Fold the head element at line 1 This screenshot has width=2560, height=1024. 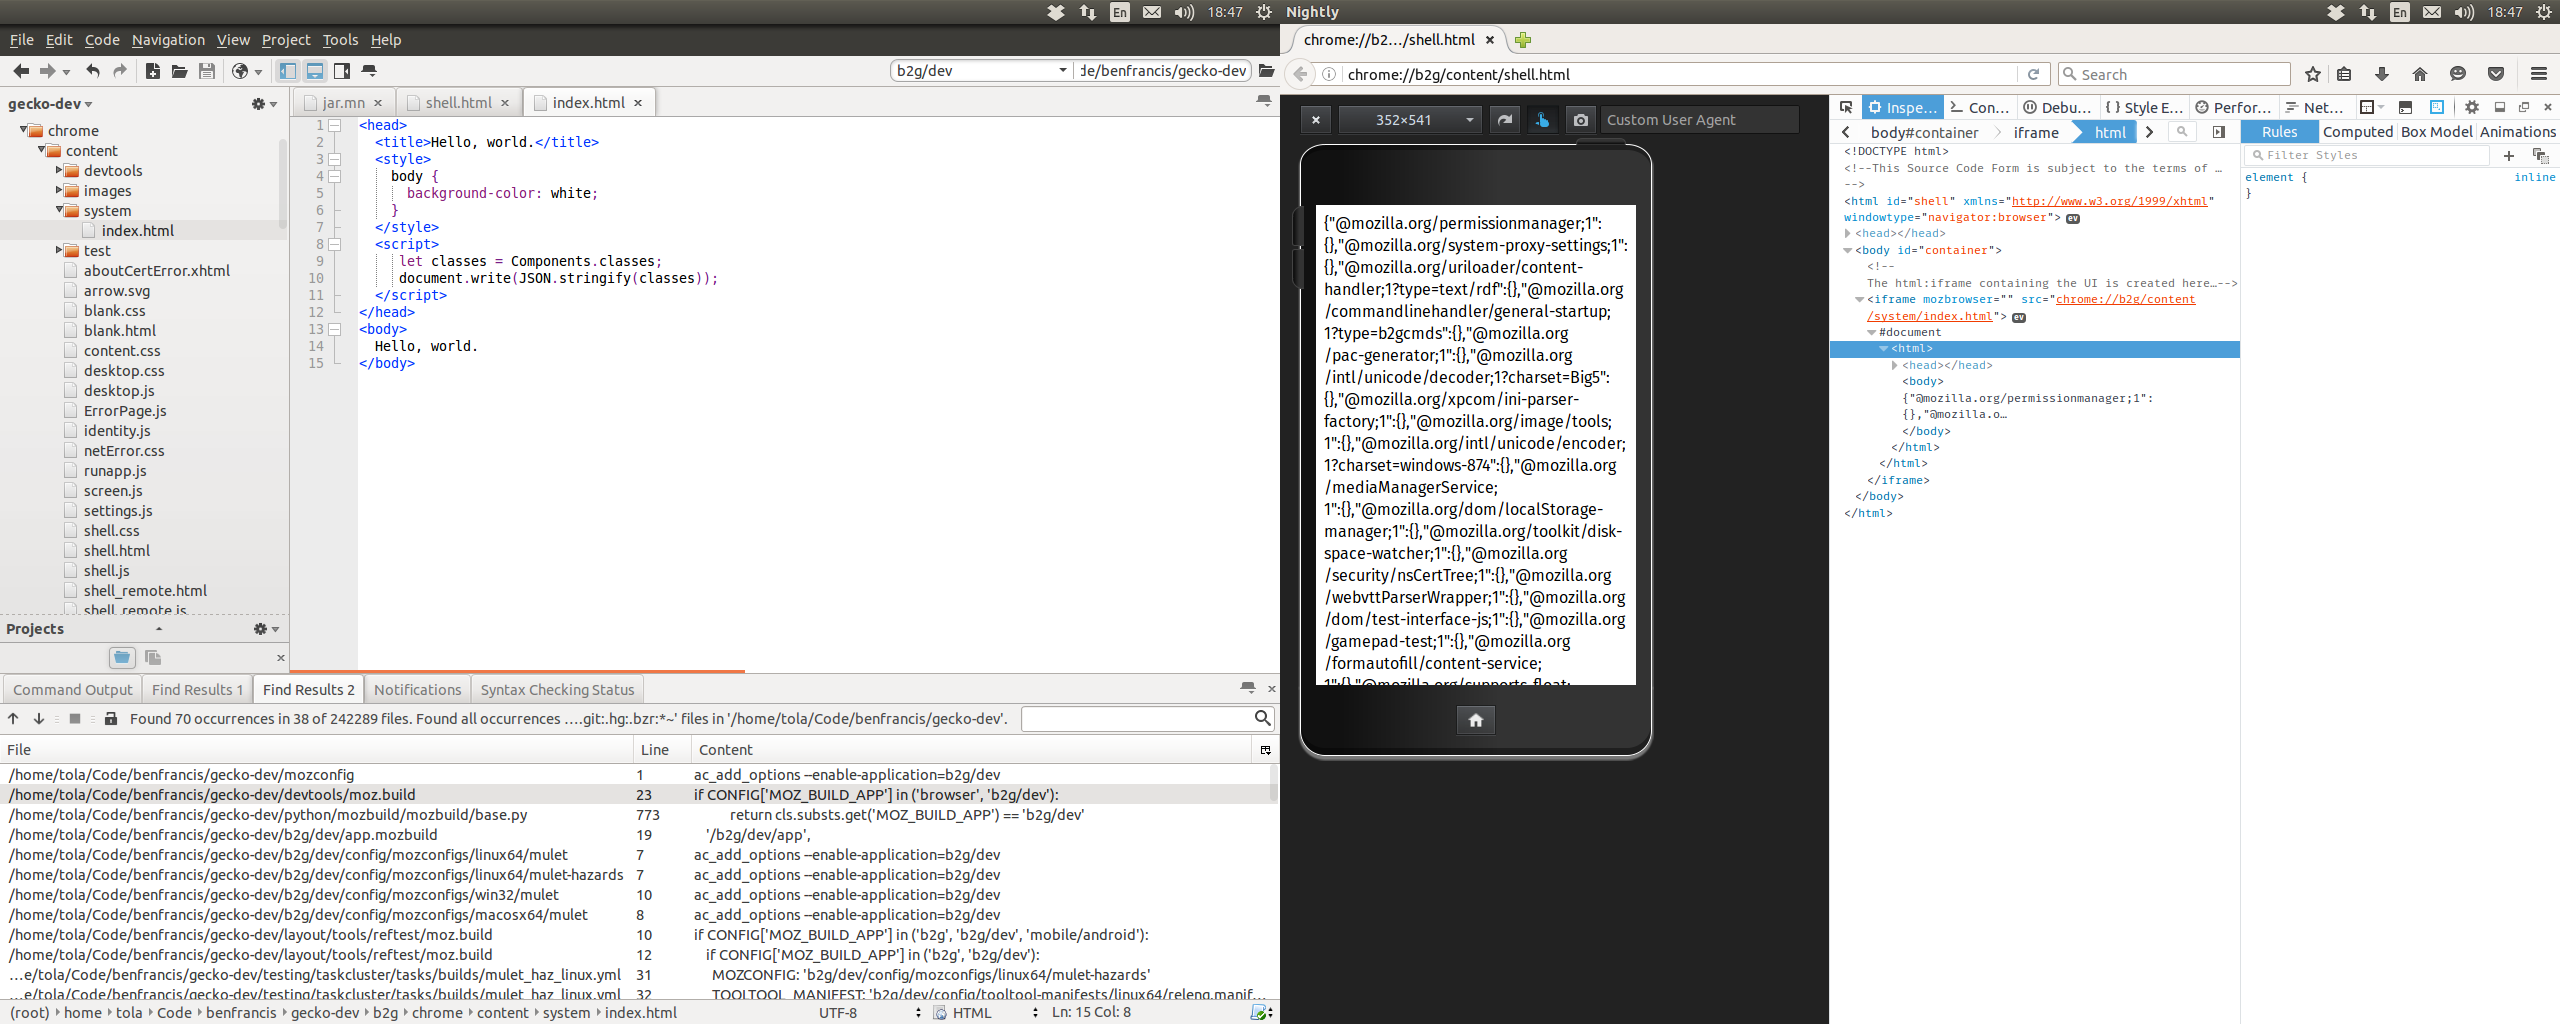pyautogui.click(x=336, y=125)
